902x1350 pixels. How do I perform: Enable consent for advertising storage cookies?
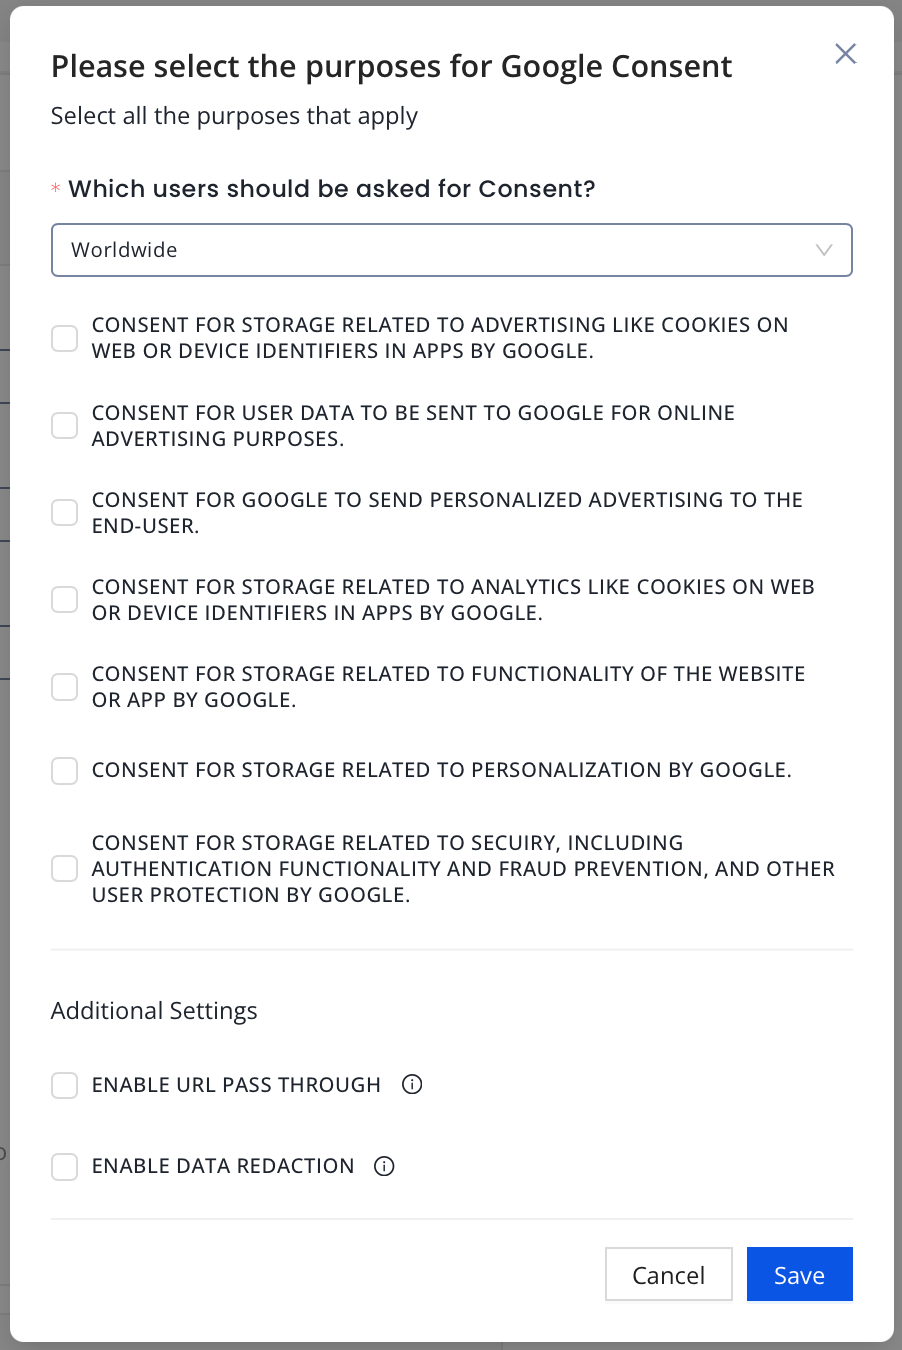click(x=65, y=338)
